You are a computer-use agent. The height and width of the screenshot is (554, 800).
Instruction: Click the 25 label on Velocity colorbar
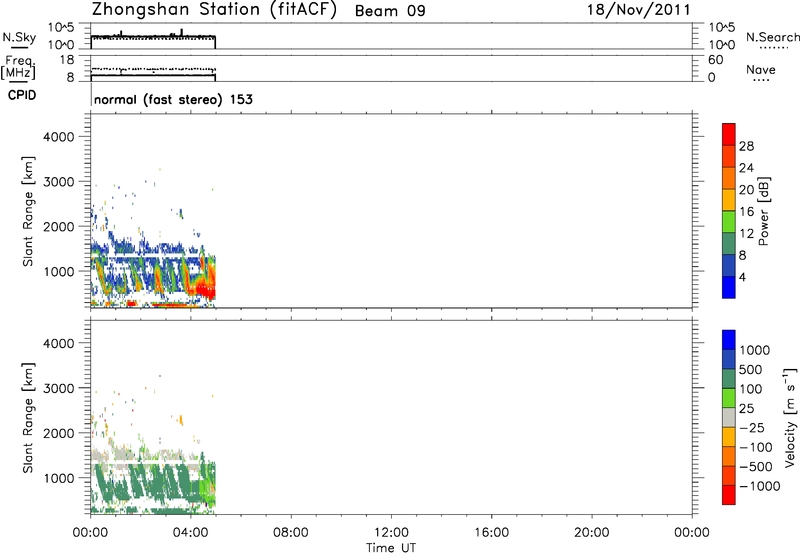(746, 408)
